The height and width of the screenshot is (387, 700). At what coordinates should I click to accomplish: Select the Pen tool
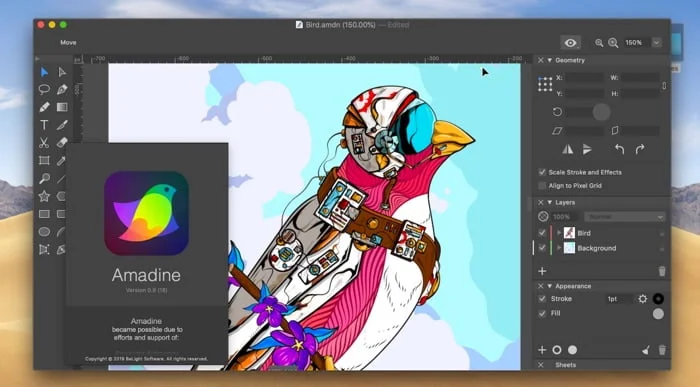tap(62, 90)
